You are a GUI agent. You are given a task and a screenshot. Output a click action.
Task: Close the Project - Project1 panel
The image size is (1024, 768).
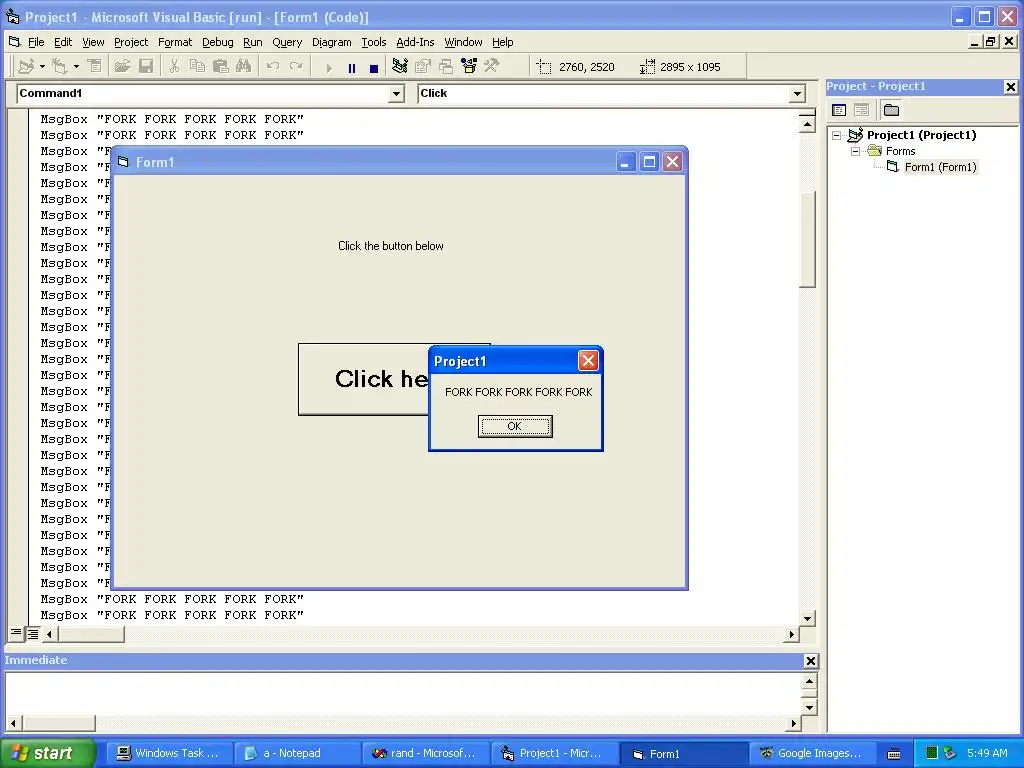1010,86
